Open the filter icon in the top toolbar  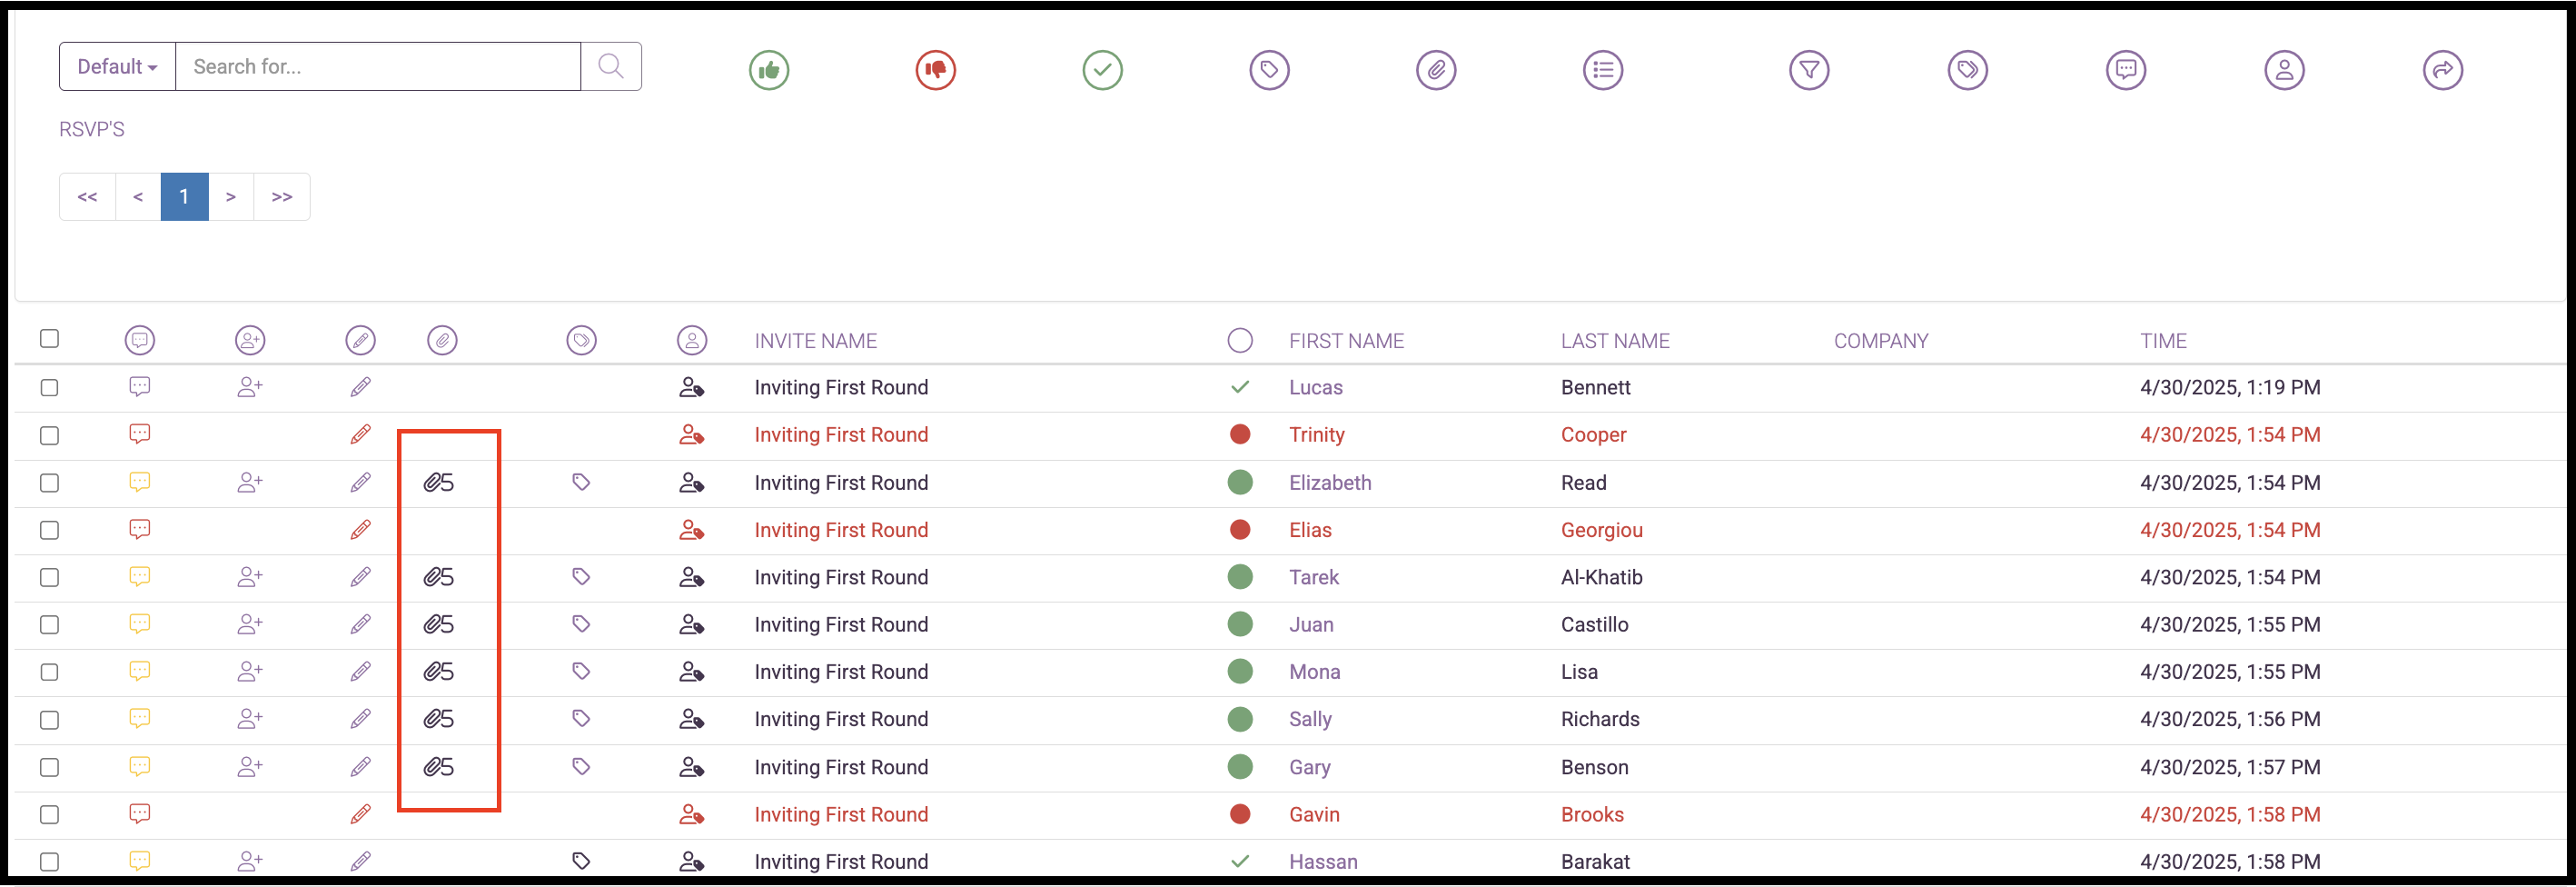point(1810,70)
